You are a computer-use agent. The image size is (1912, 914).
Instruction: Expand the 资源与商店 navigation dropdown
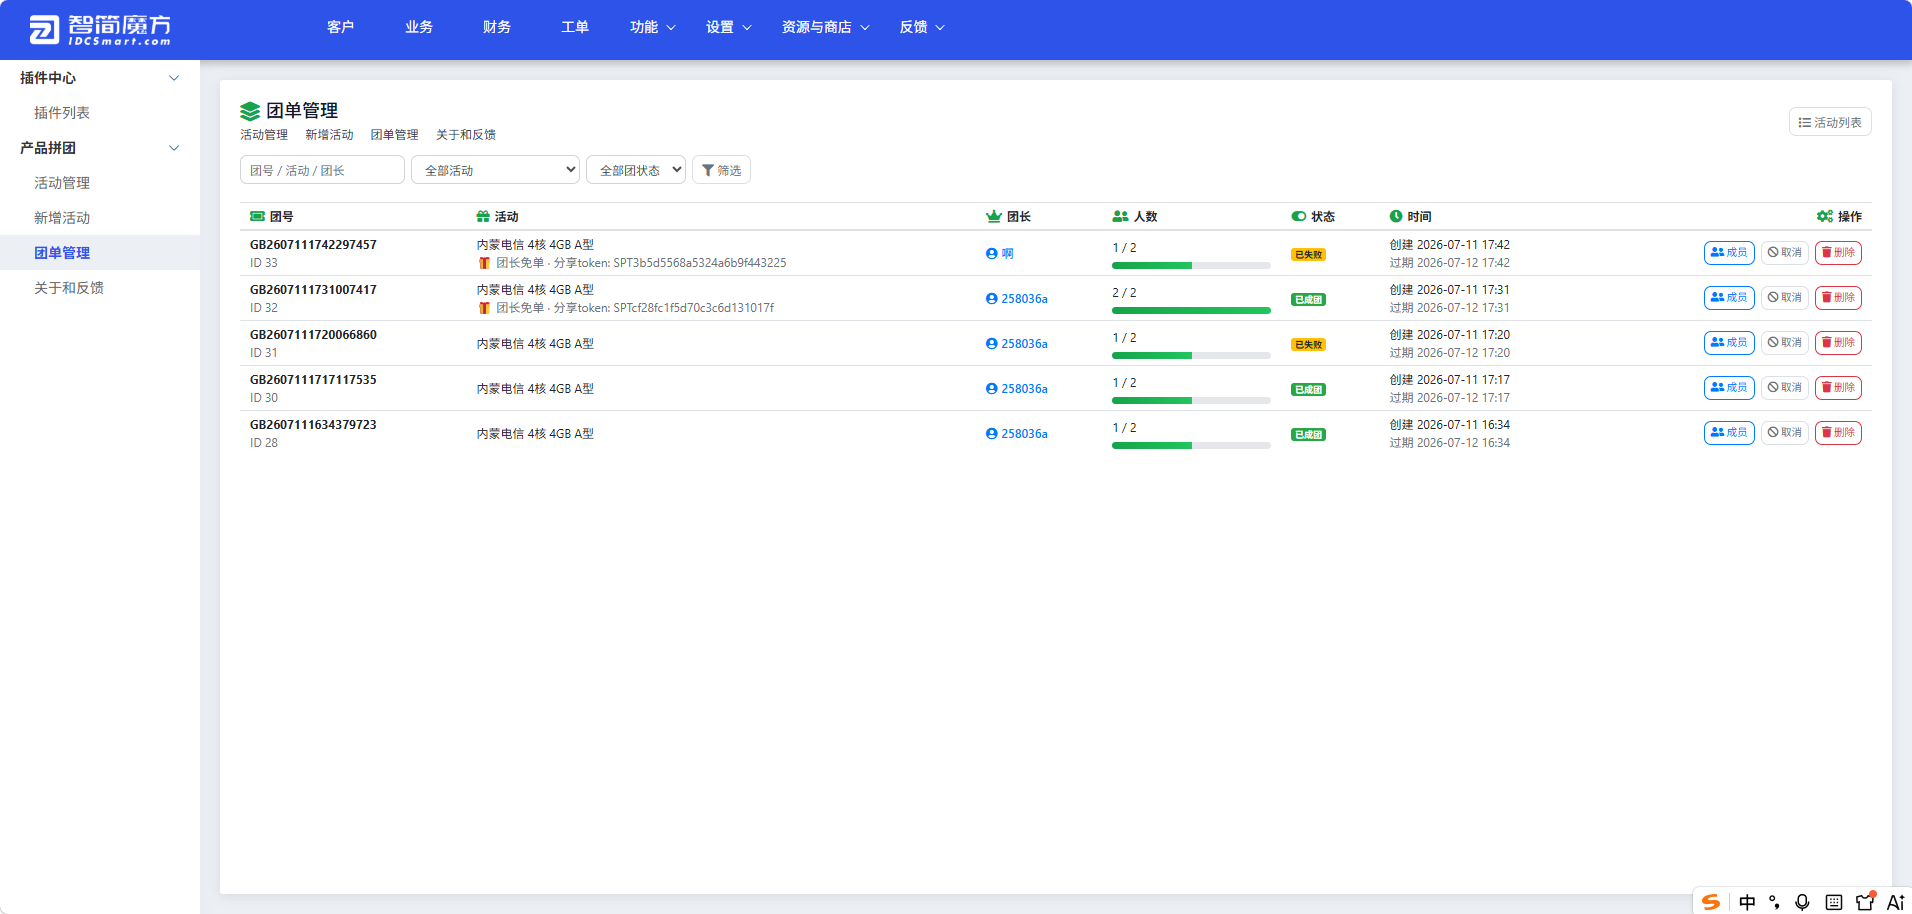point(826,27)
